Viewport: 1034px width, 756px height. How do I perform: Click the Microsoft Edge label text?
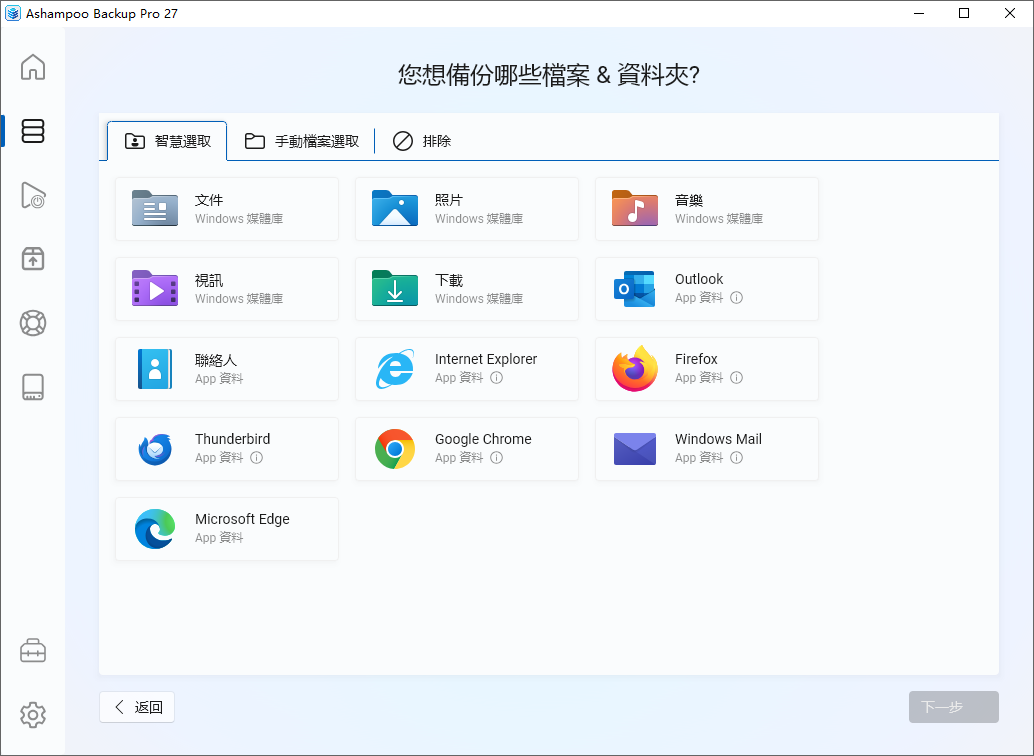[243, 519]
